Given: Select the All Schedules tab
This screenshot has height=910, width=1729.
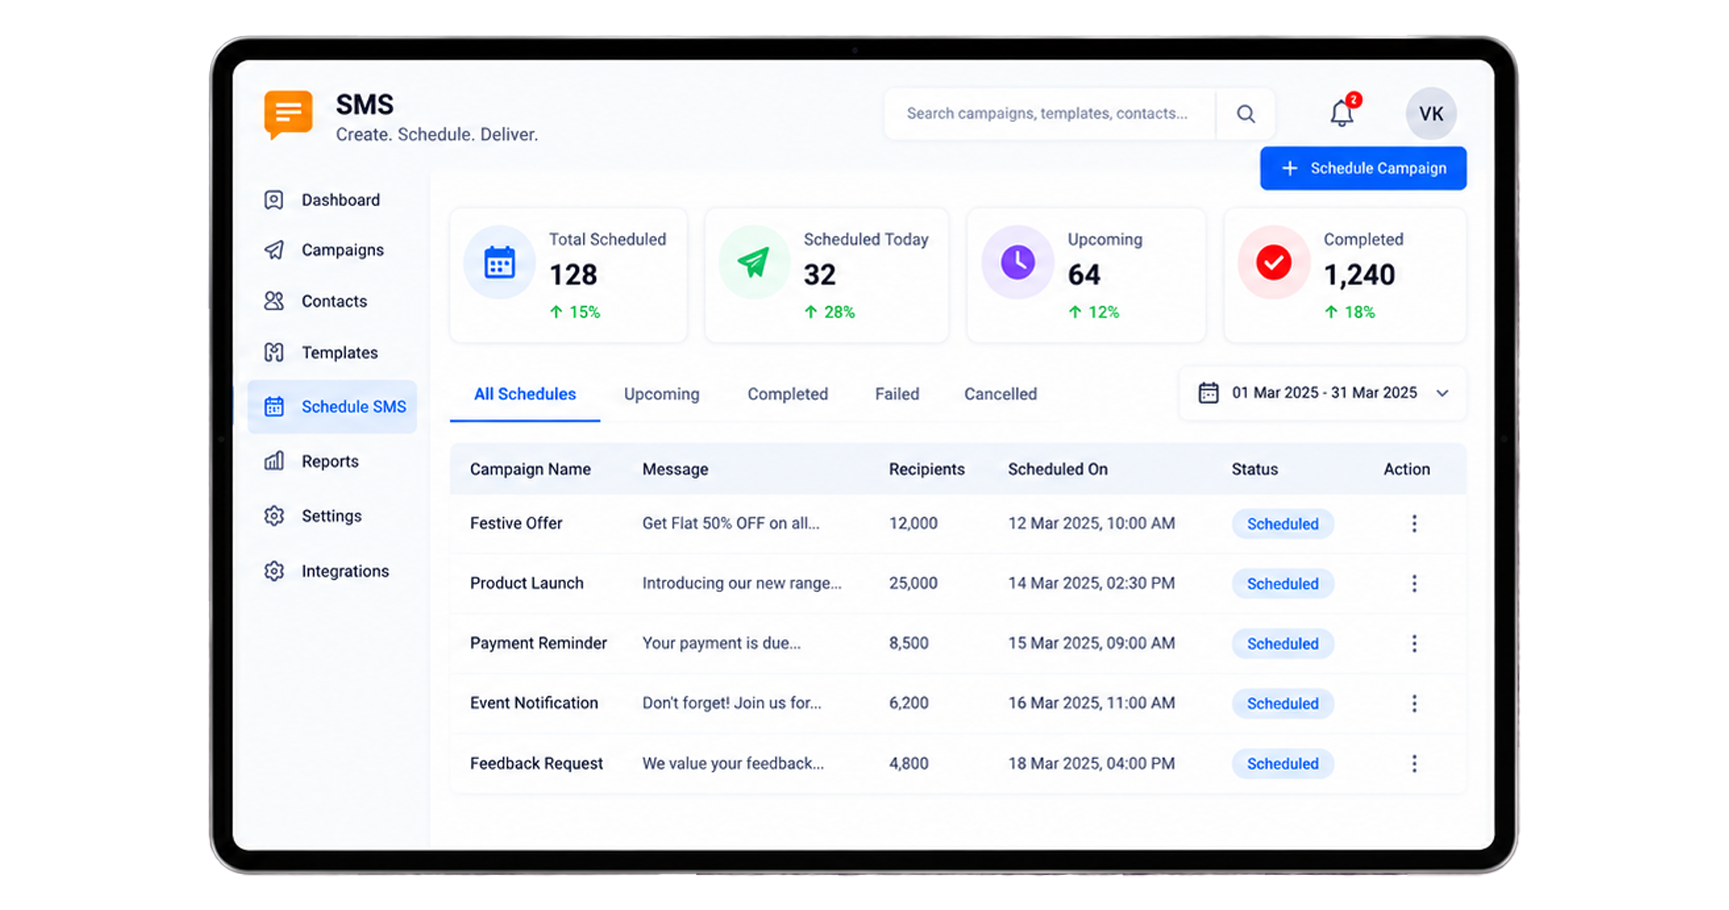Looking at the screenshot, I should pos(525,394).
